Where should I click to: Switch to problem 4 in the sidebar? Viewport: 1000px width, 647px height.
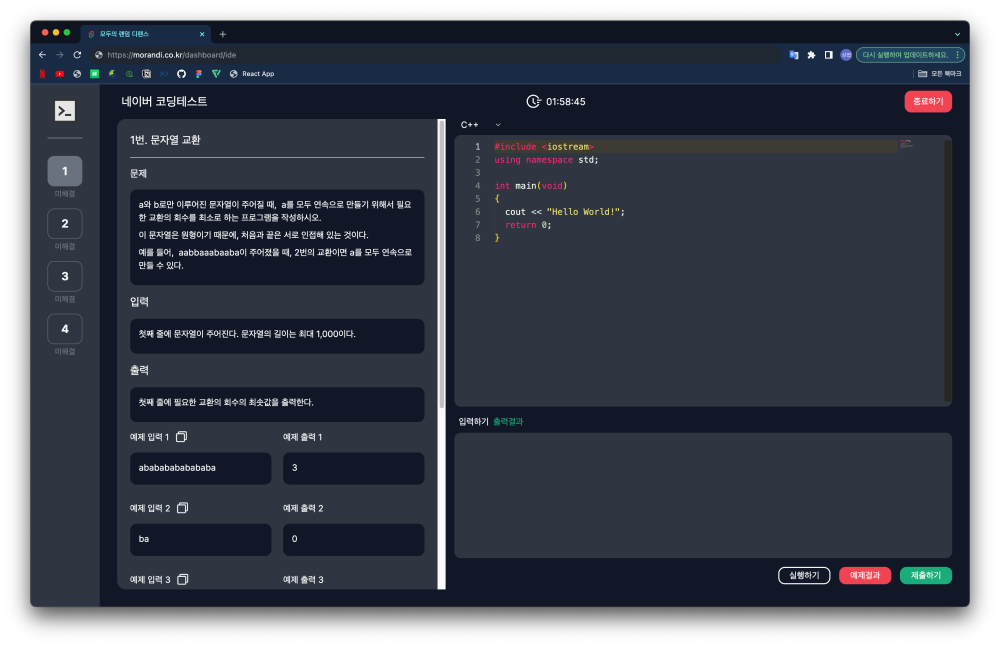[65, 329]
